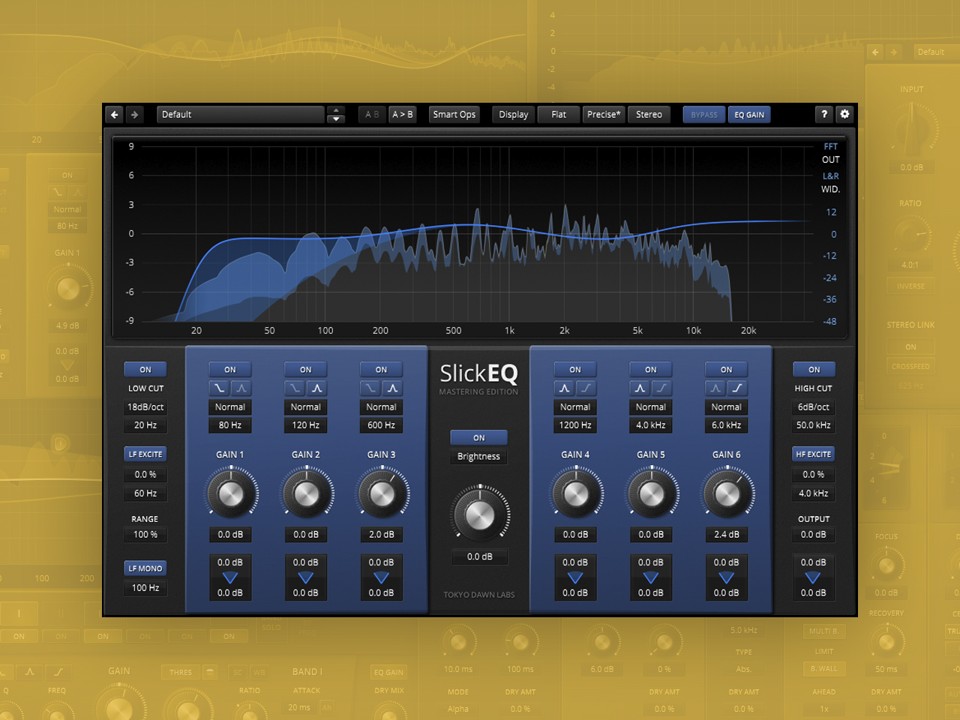Select the FFT display option
Image resolution: width=960 pixels, height=720 pixels.
tap(830, 146)
